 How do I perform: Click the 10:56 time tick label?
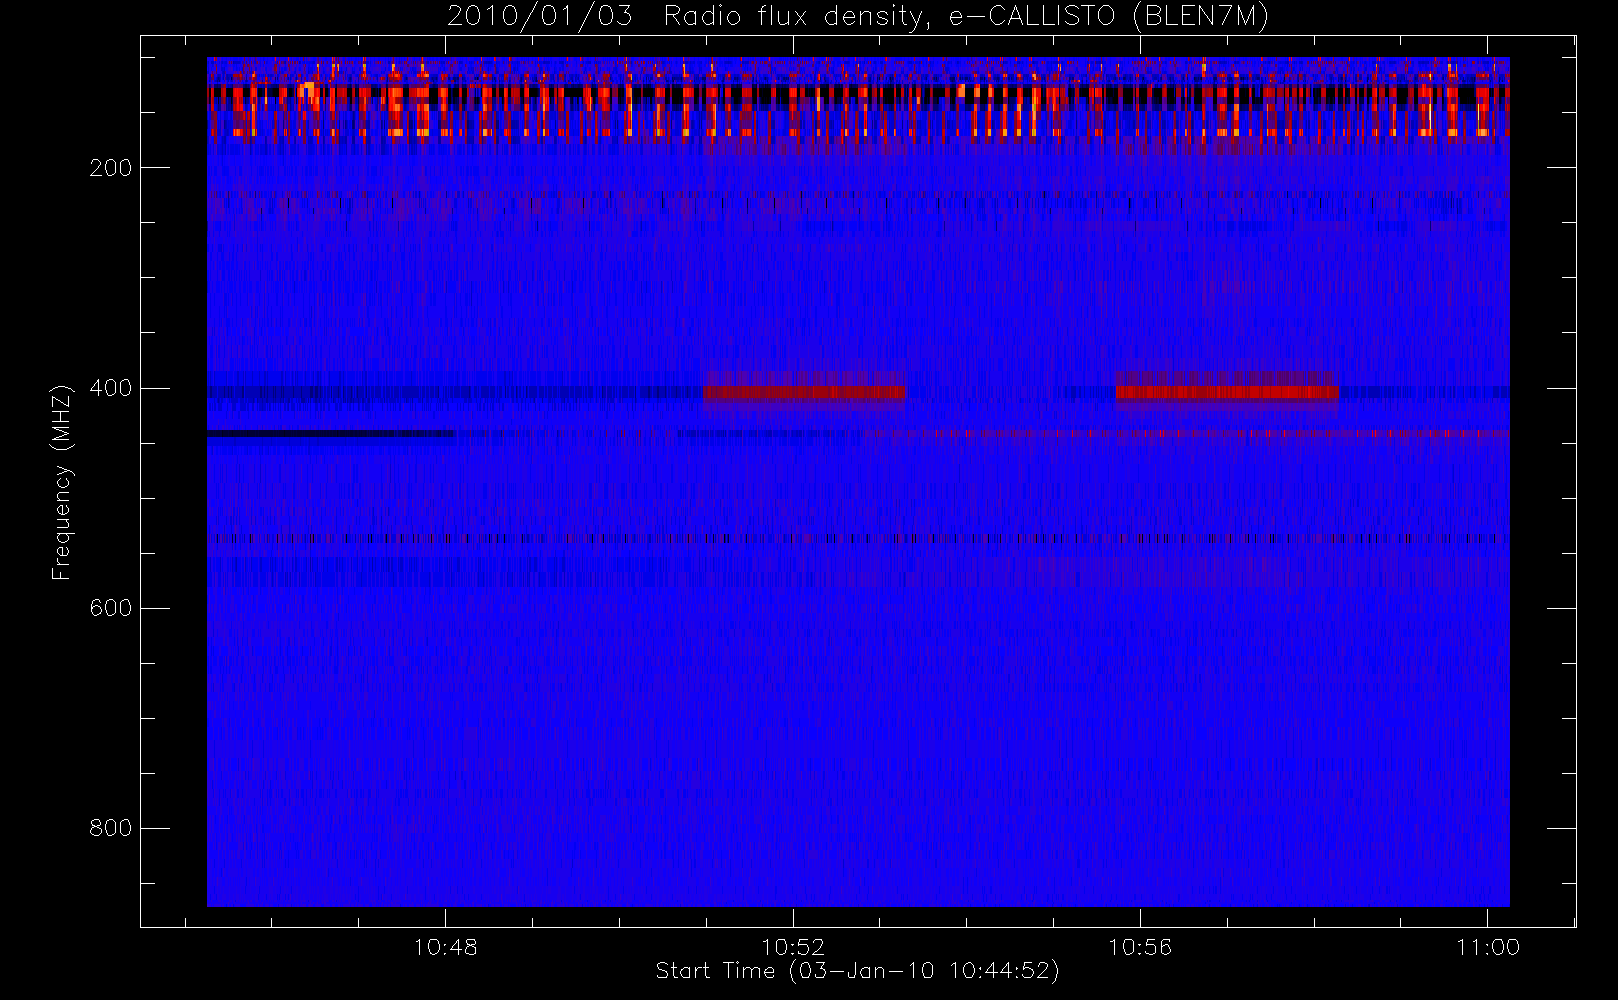pyautogui.click(x=1140, y=947)
